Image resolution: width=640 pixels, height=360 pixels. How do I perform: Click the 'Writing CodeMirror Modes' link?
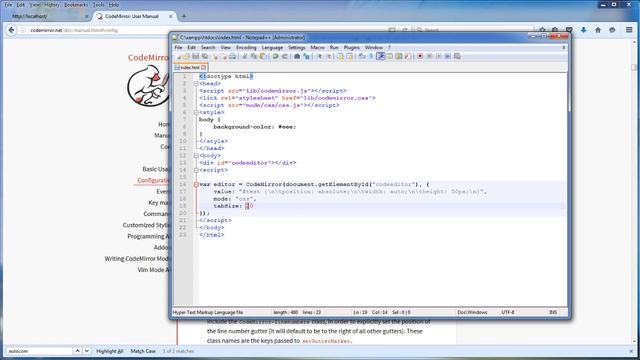coord(137,259)
